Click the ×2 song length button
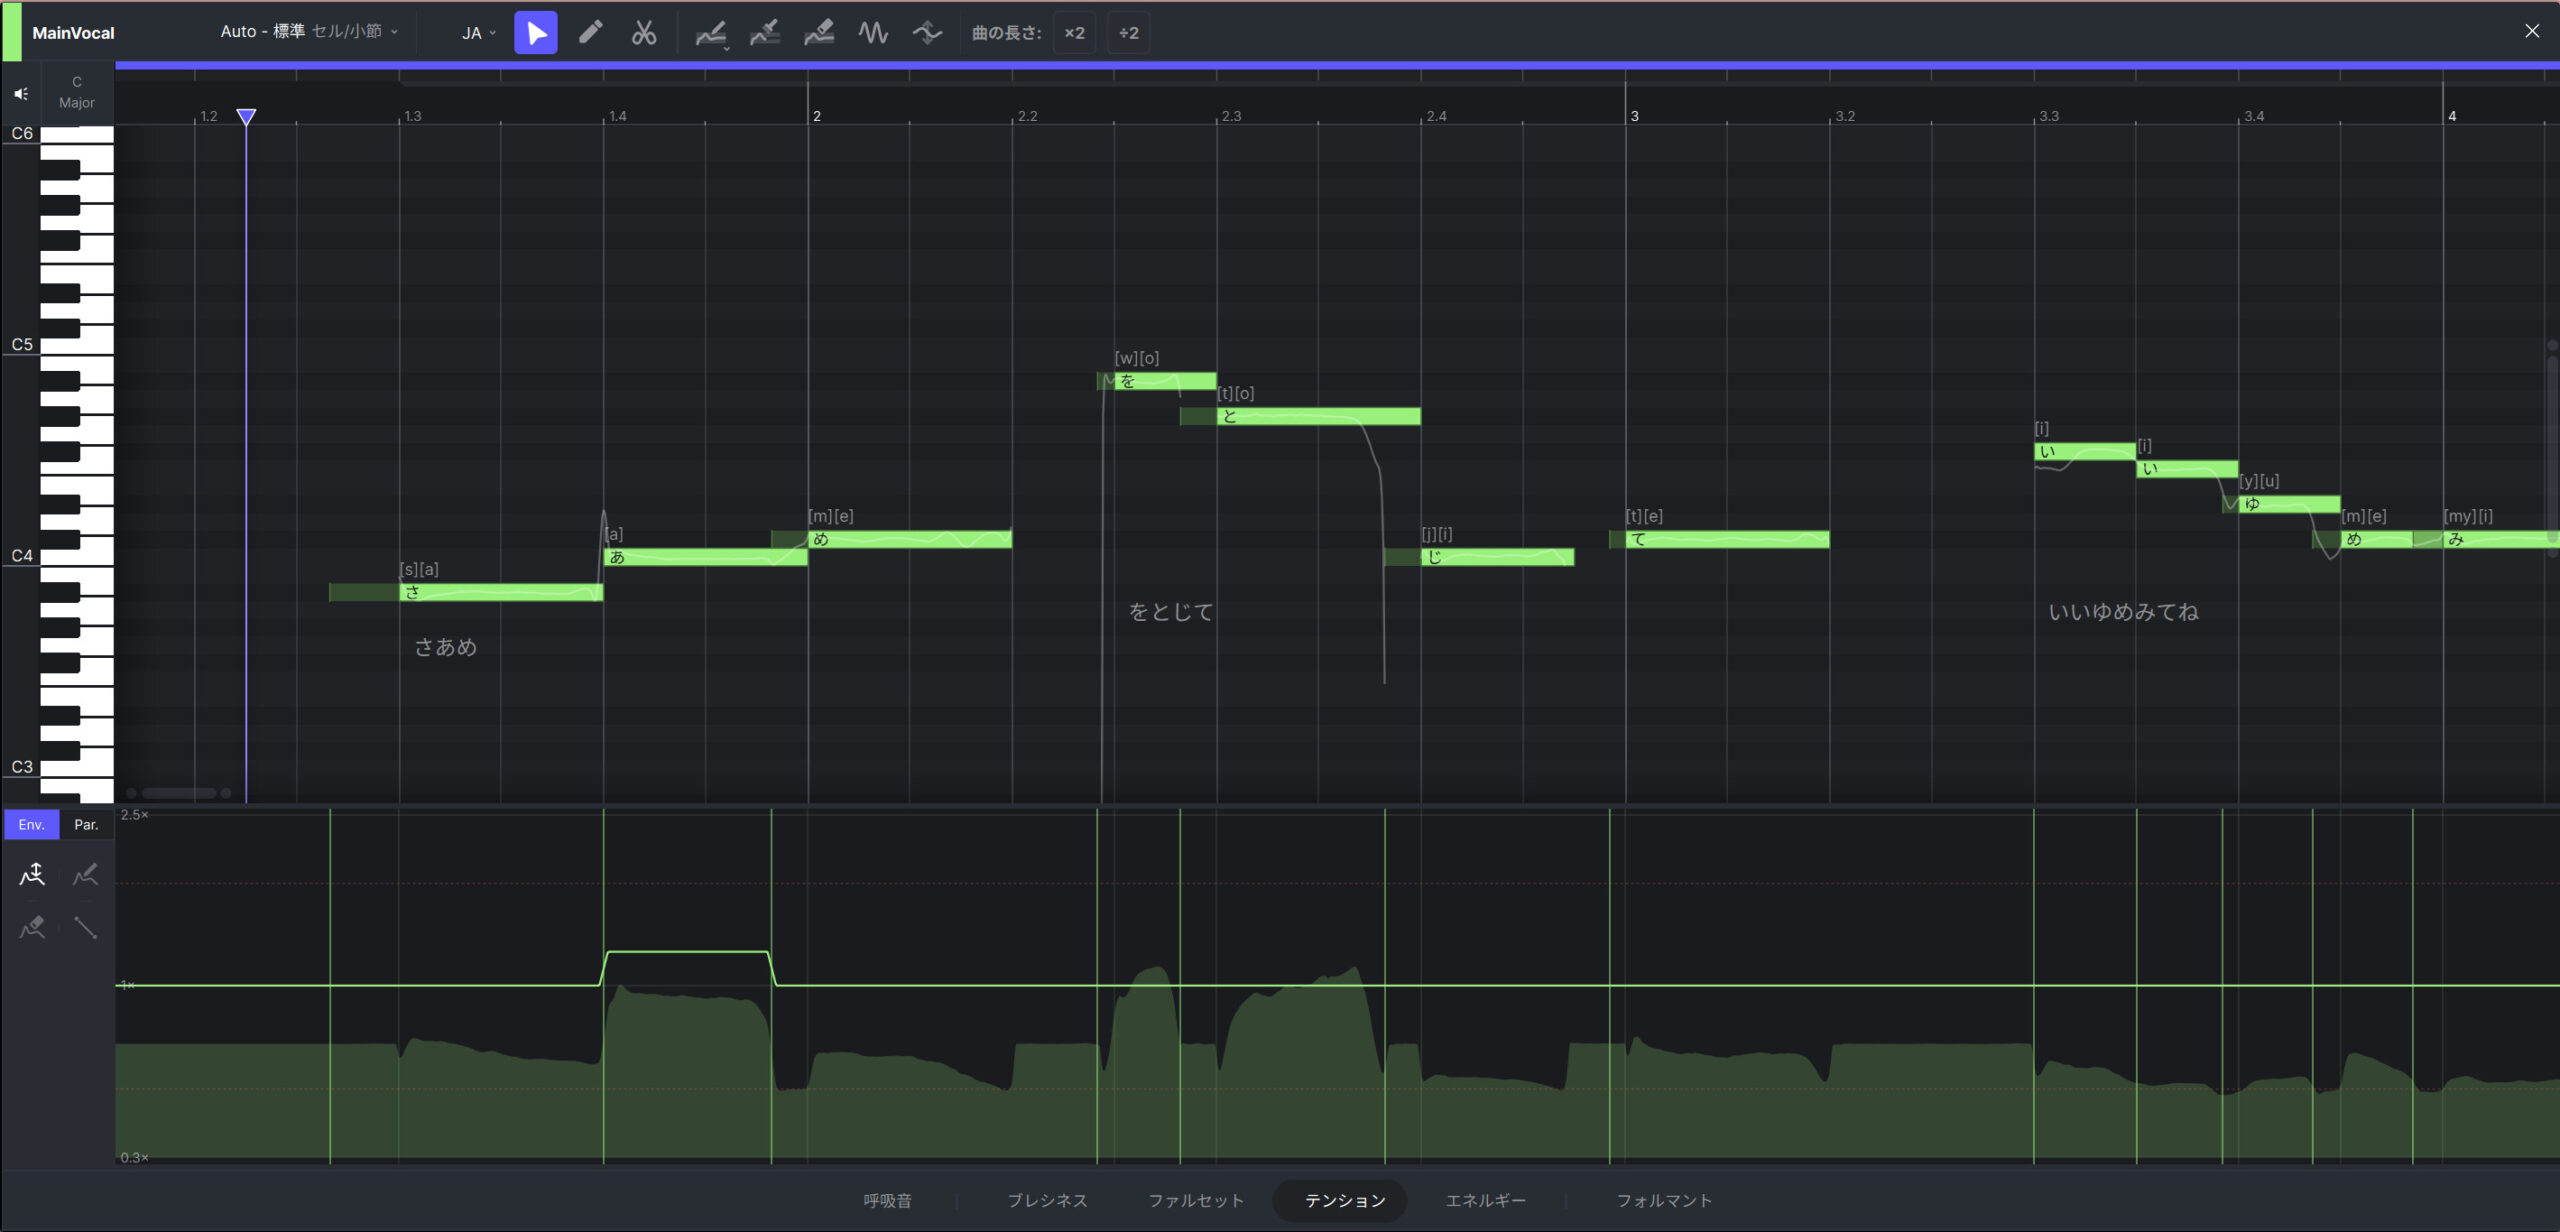Image resolution: width=2560 pixels, height=1232 pixels. click(x=1074, y=33)
